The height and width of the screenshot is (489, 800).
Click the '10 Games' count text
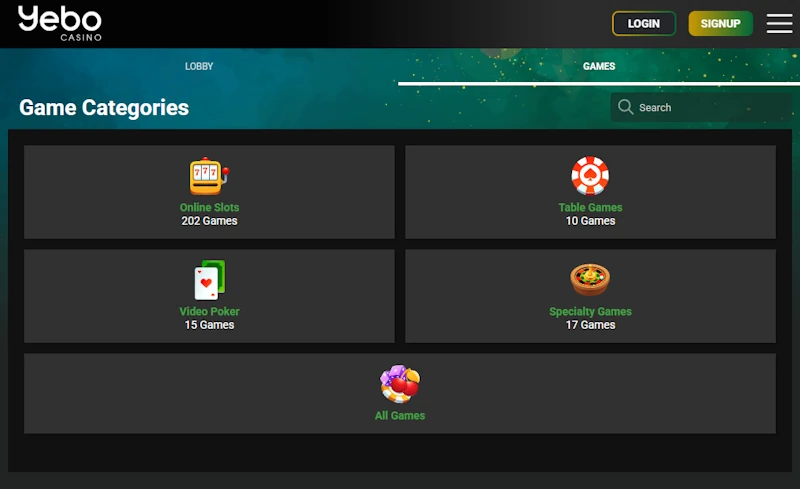pyautogui.click(x=590, y=221)
